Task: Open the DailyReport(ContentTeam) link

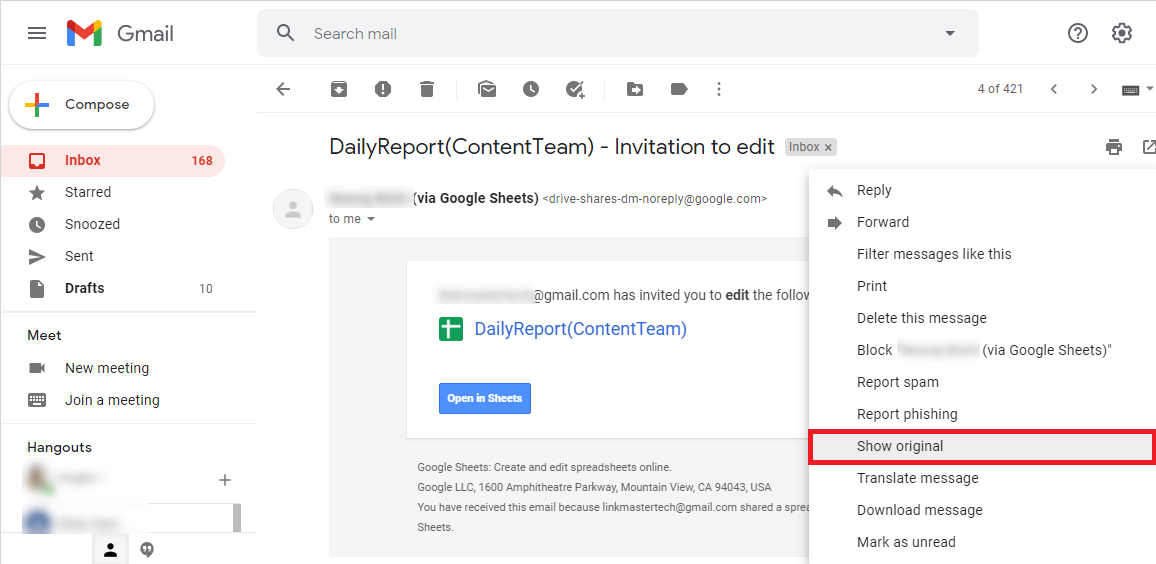Action: point(580,329)
